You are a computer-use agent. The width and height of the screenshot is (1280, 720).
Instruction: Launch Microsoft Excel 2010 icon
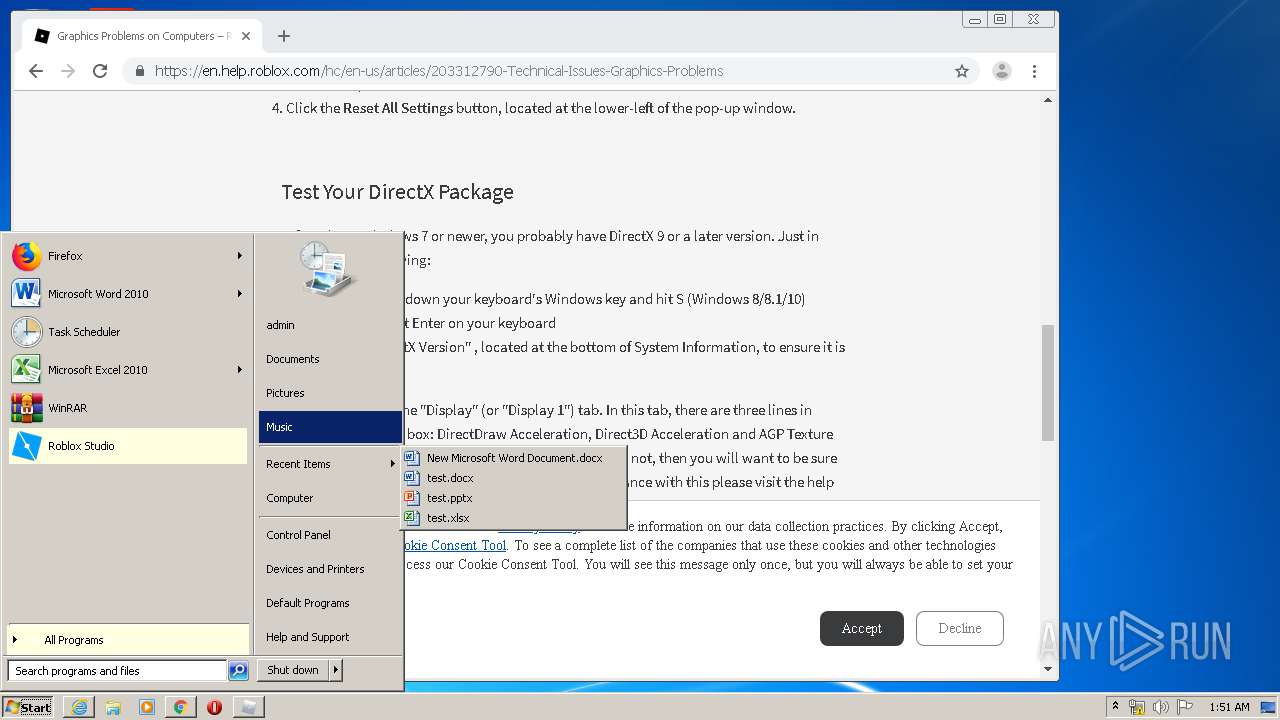tap(26, 370)
